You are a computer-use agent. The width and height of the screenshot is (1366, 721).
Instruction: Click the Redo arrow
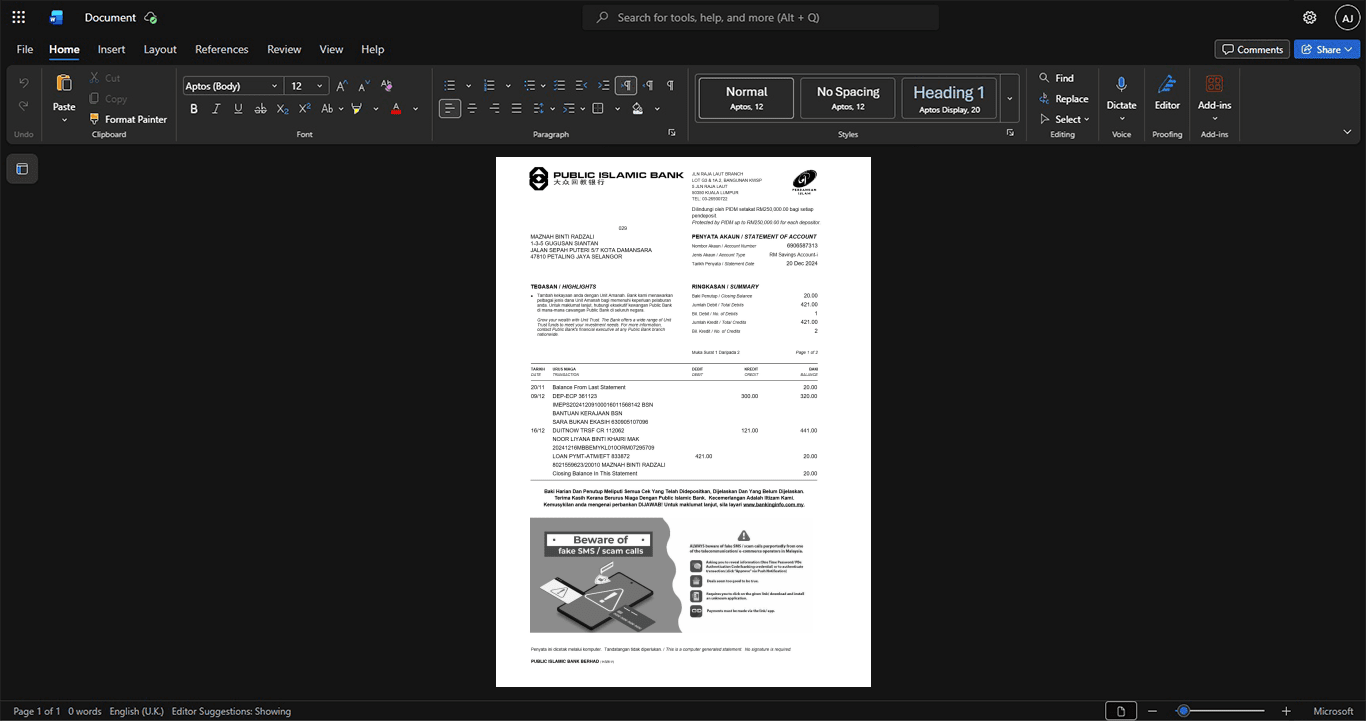23,106
